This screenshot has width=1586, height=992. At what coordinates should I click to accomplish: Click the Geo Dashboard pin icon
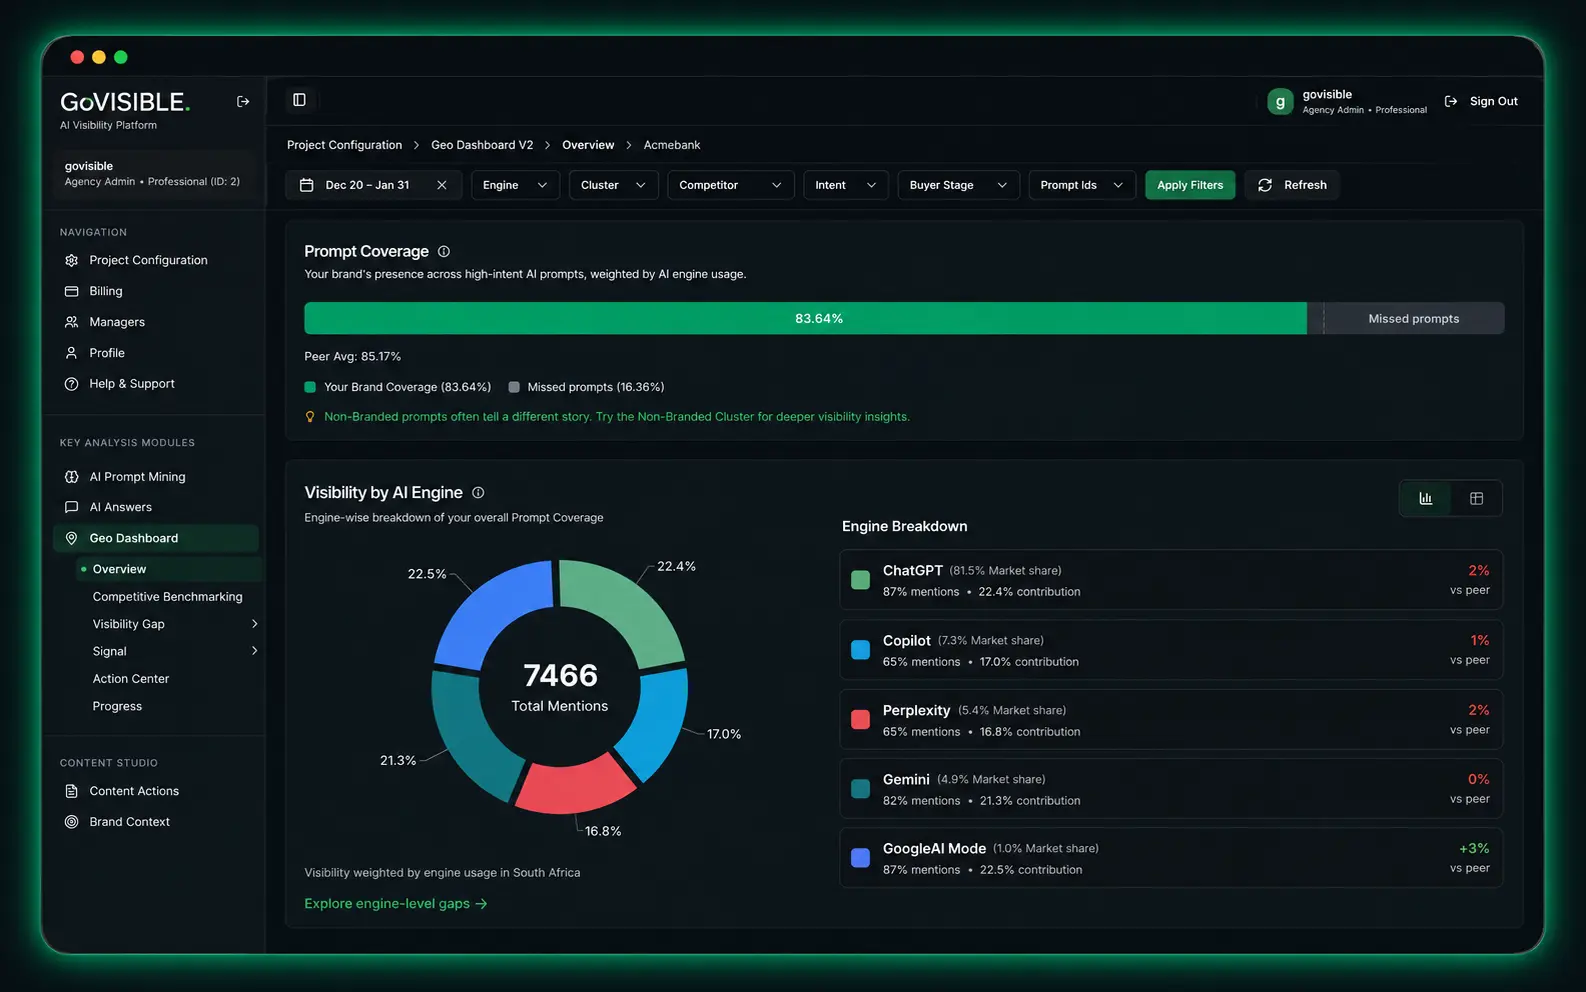point(72,538)
